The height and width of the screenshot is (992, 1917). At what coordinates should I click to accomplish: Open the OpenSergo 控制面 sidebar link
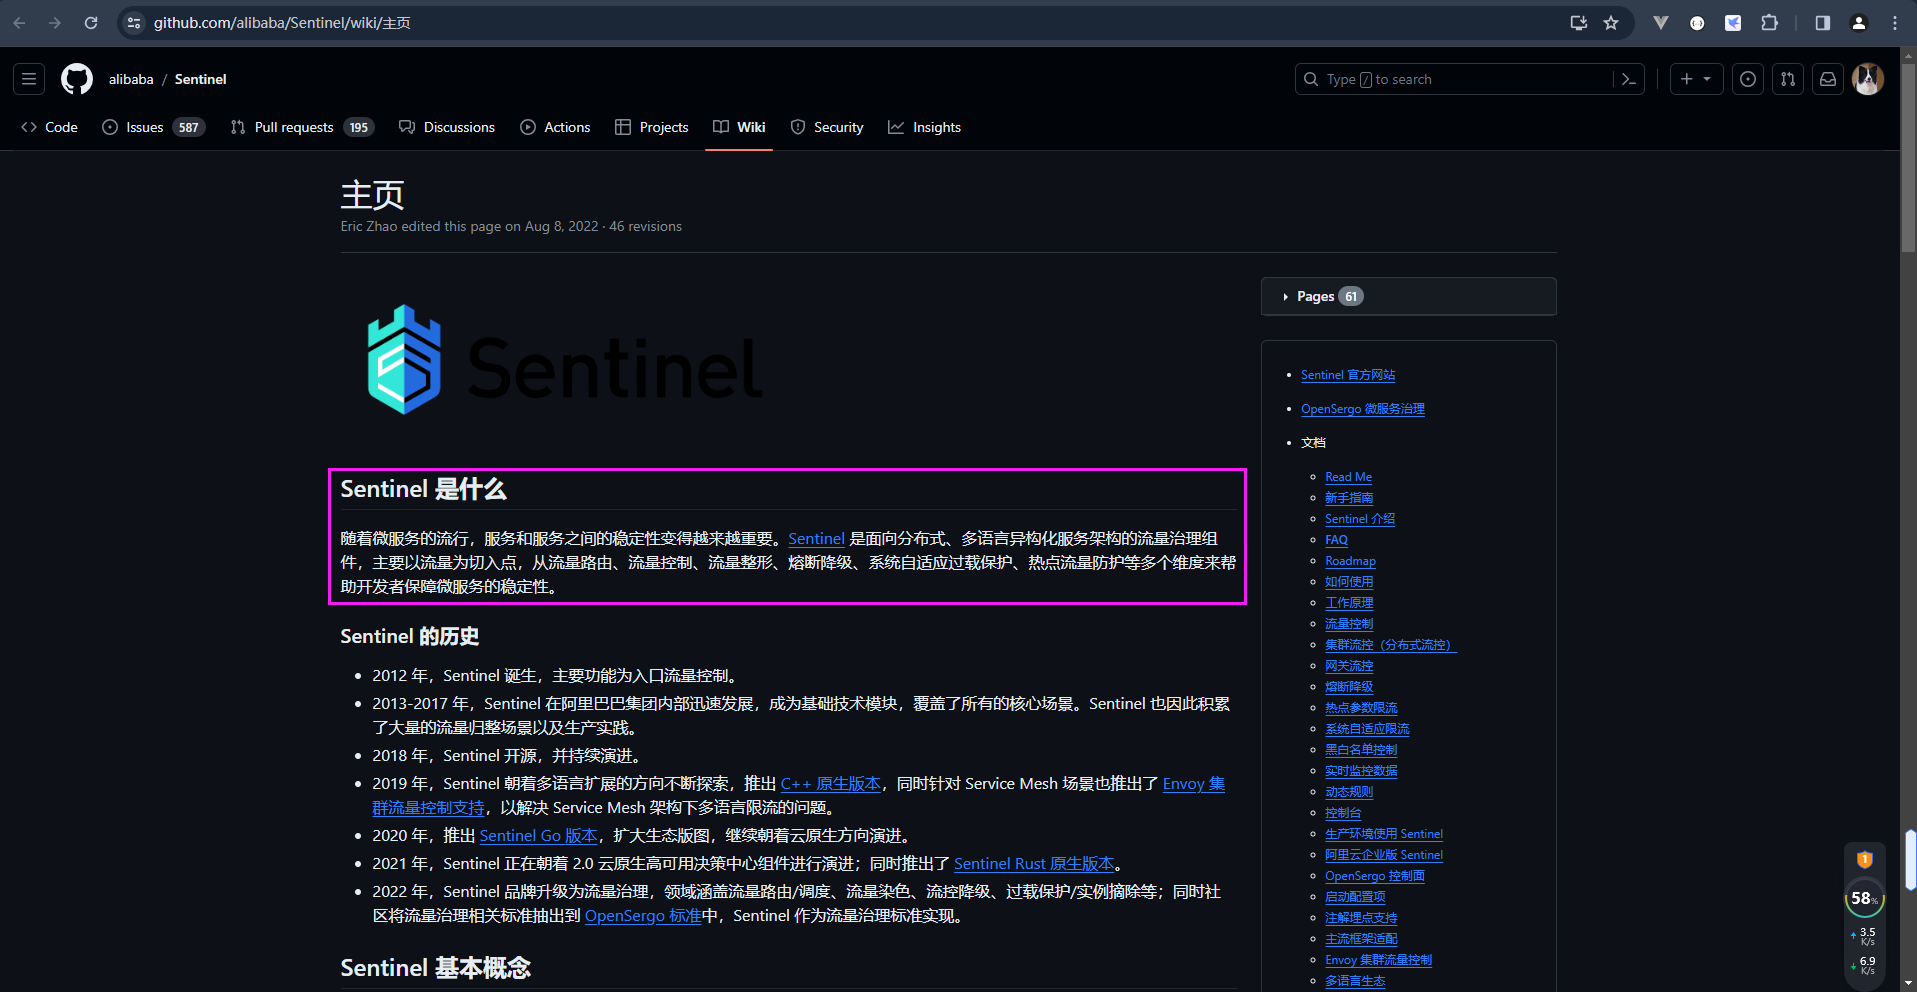(x=1375, y=876)
